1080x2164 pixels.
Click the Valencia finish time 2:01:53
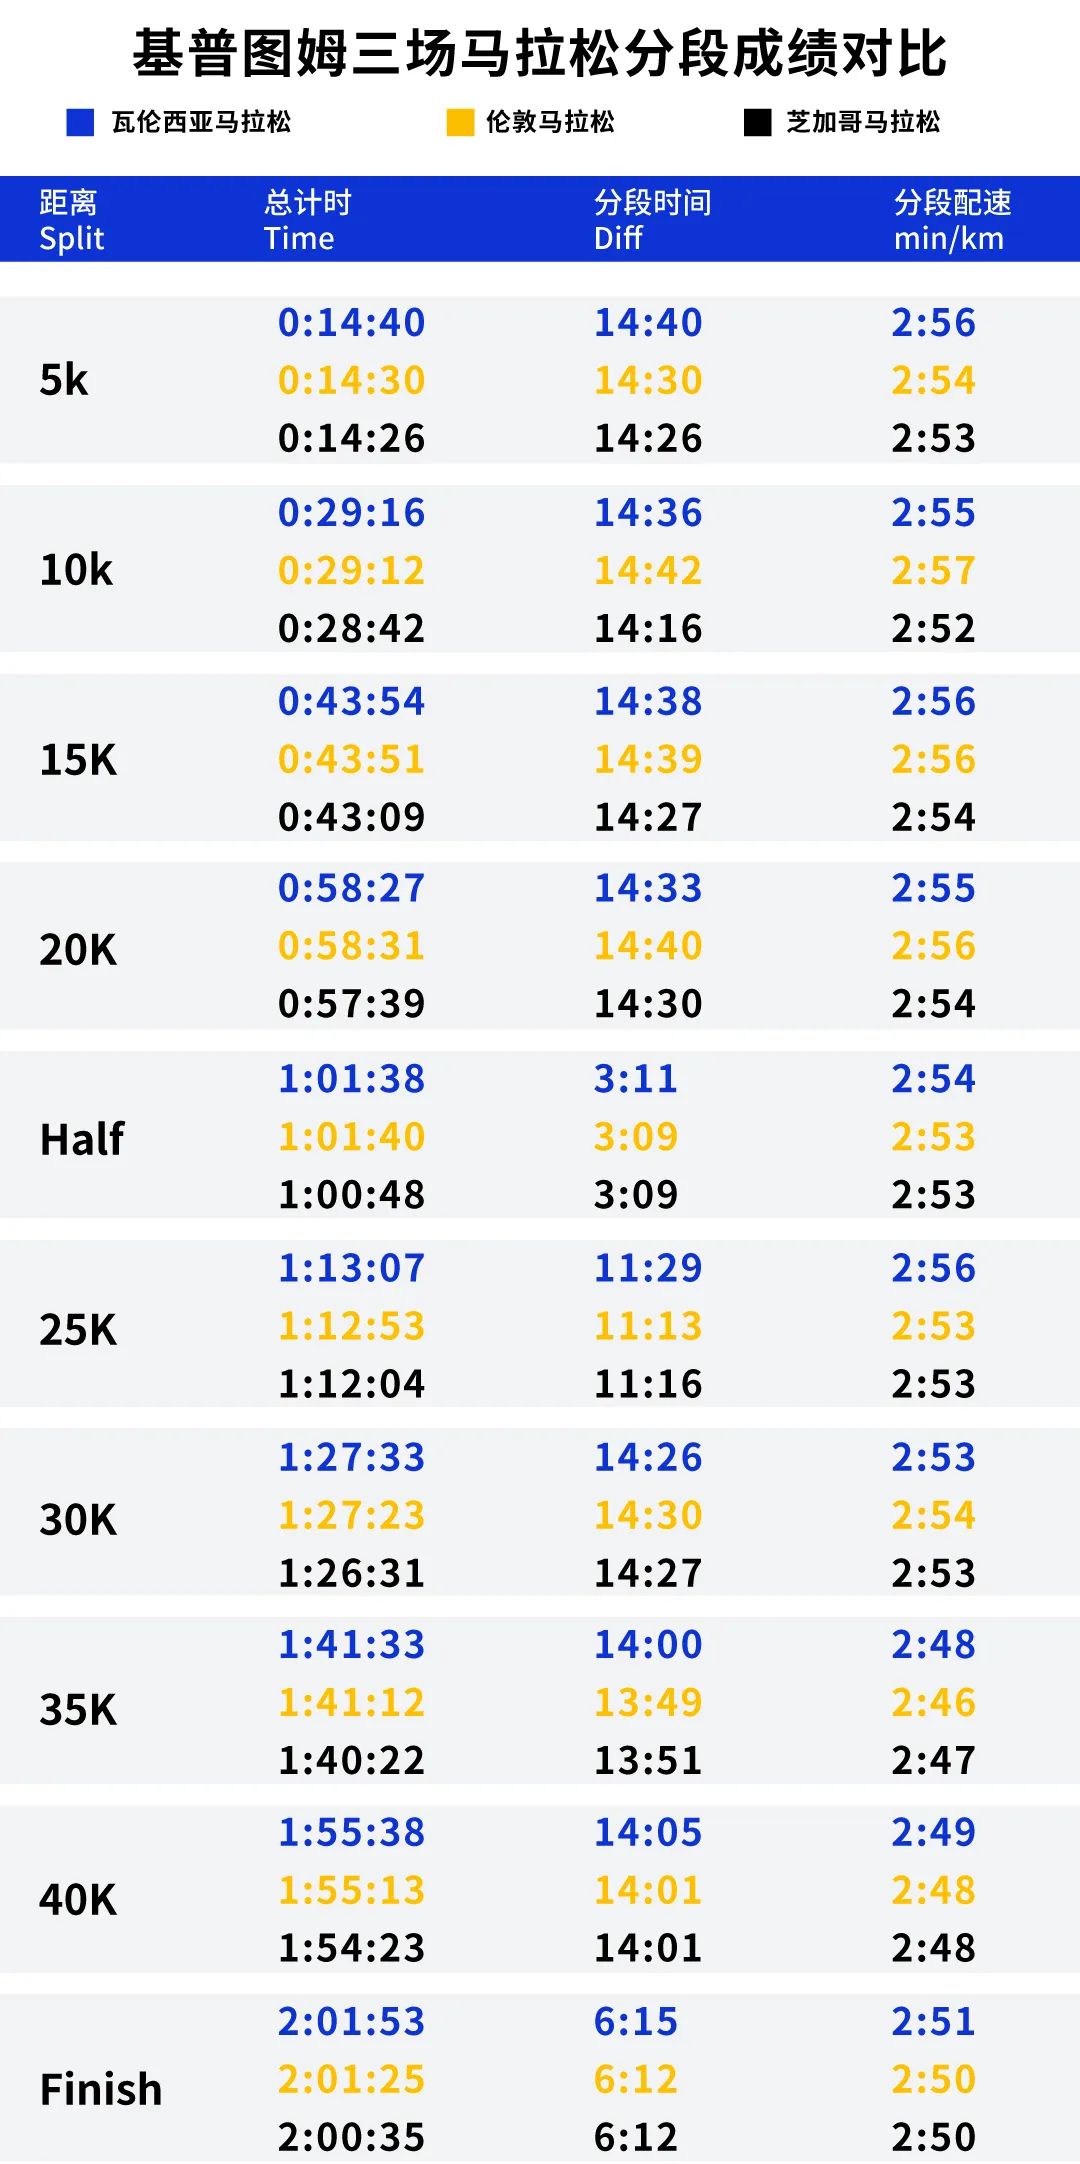352,2022
